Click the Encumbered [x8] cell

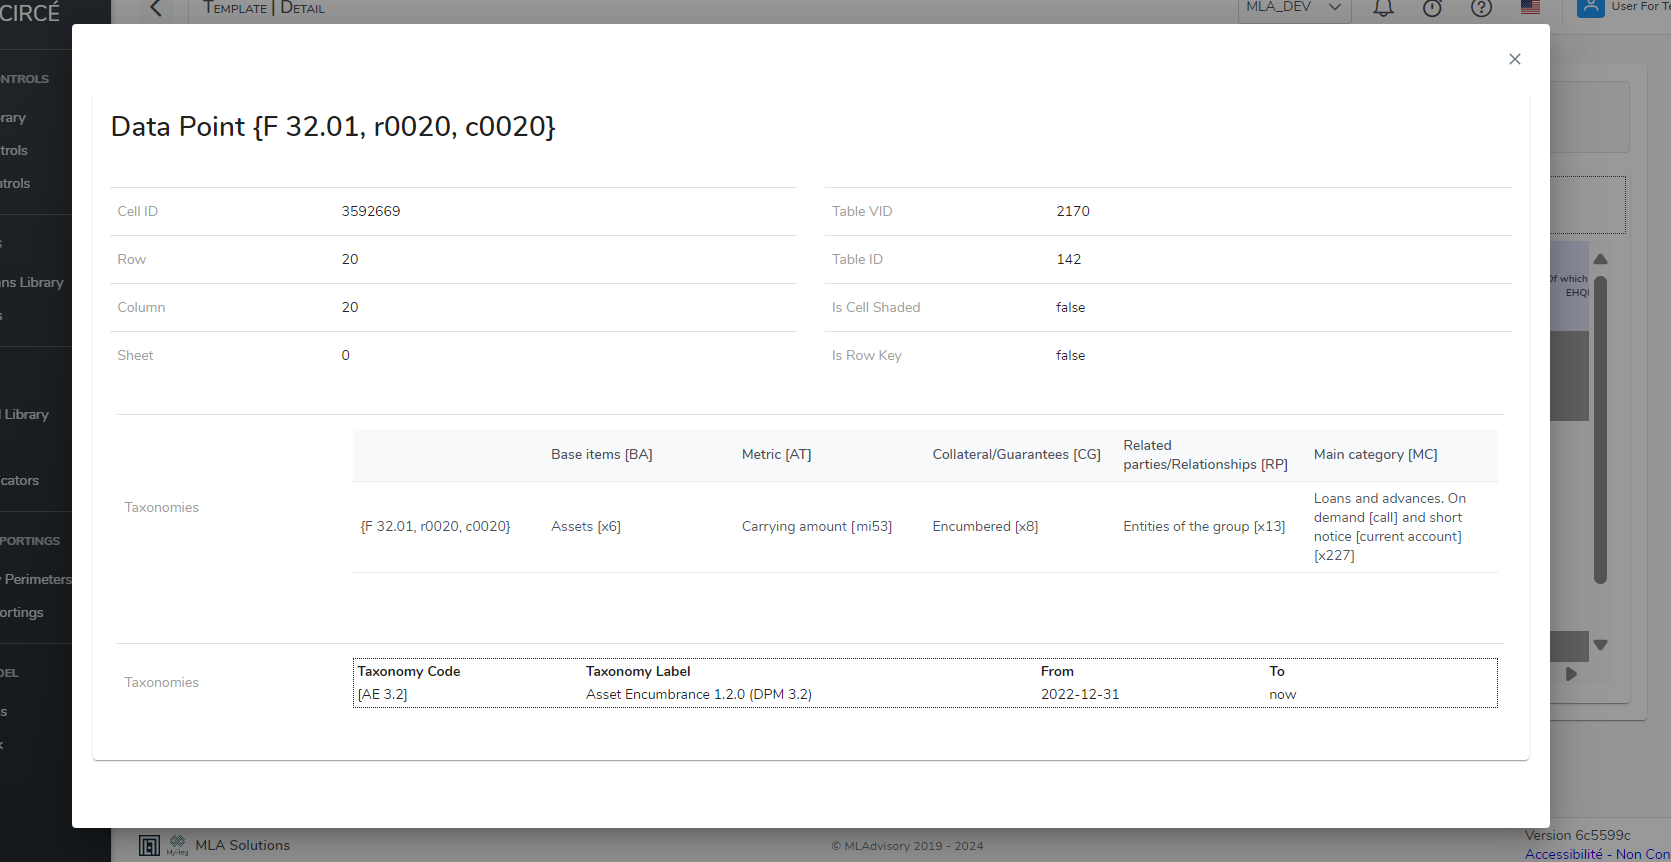pyautogui.click(x=986, y=526)
